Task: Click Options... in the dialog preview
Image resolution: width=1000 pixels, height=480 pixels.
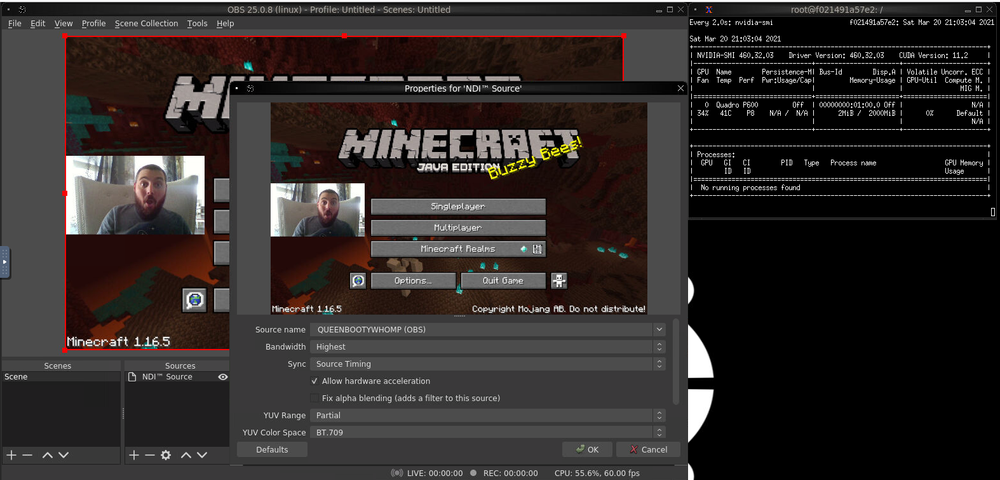Action: click(x=413, y=280)
